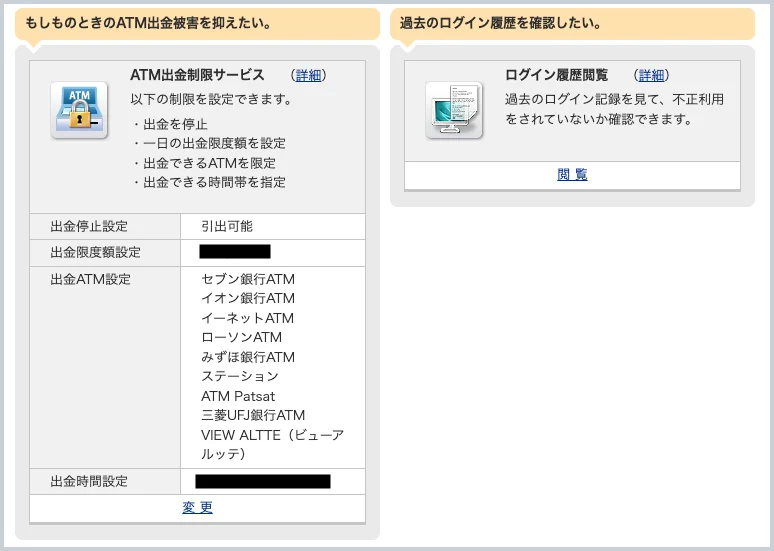The width and height of the screenshot is (774, 551).
Task: Click the login history monitor document icon
Action: 454,110
